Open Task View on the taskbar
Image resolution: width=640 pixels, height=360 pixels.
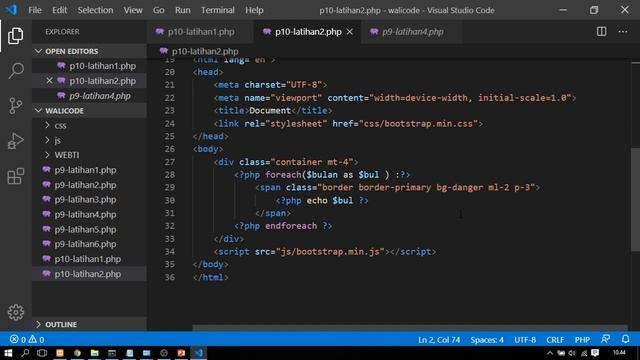pyautogui.click(x=42, y=353)
